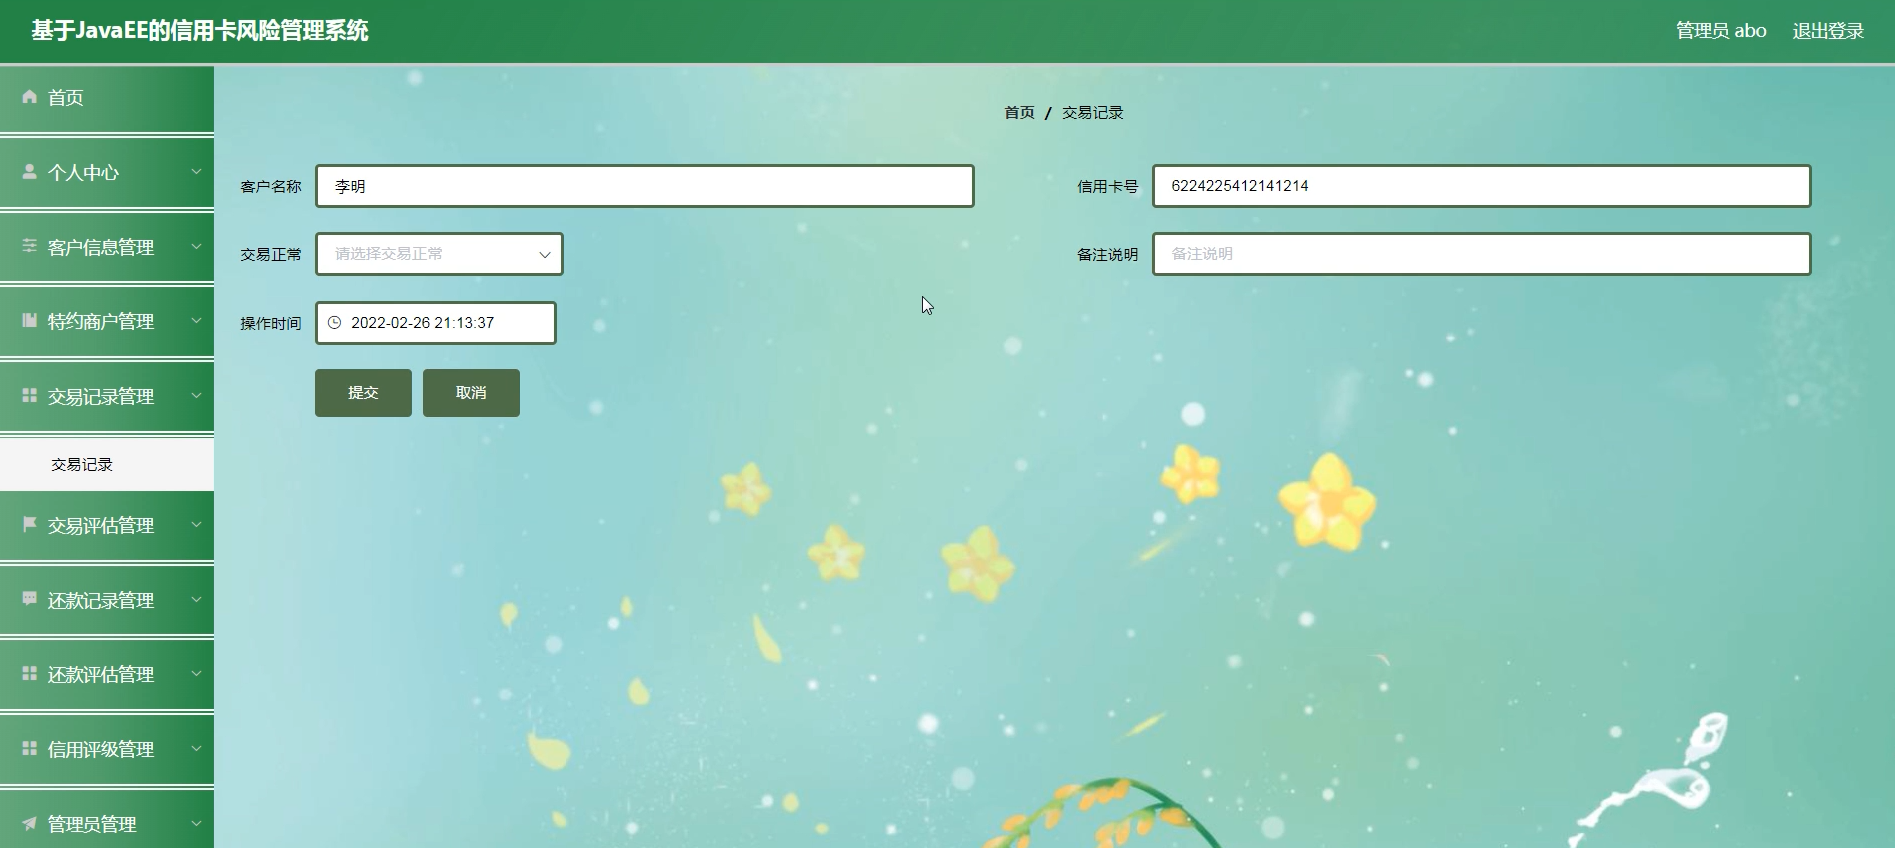Click the chat icon beside 还款记录管理

click(x=29, y=599)
